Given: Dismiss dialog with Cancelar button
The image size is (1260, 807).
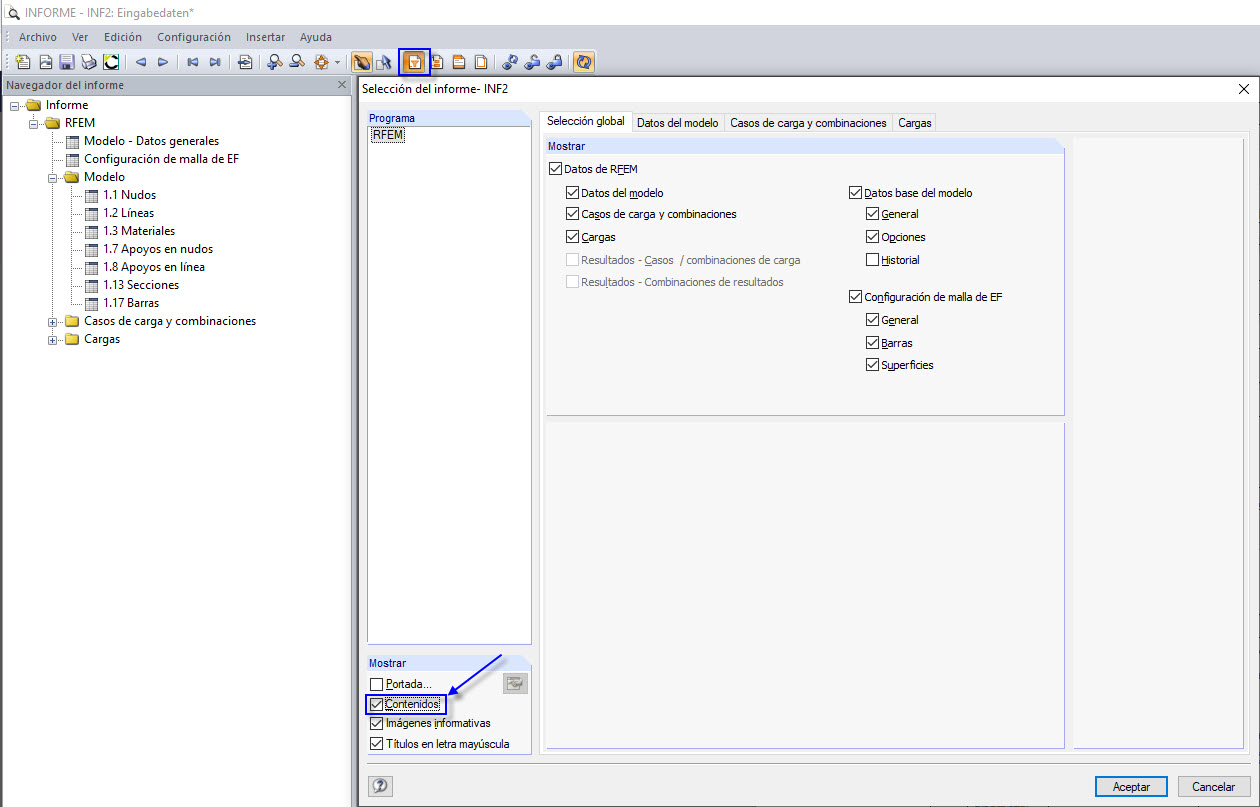Looking at the screenshot, I should tap(1214, 787).
